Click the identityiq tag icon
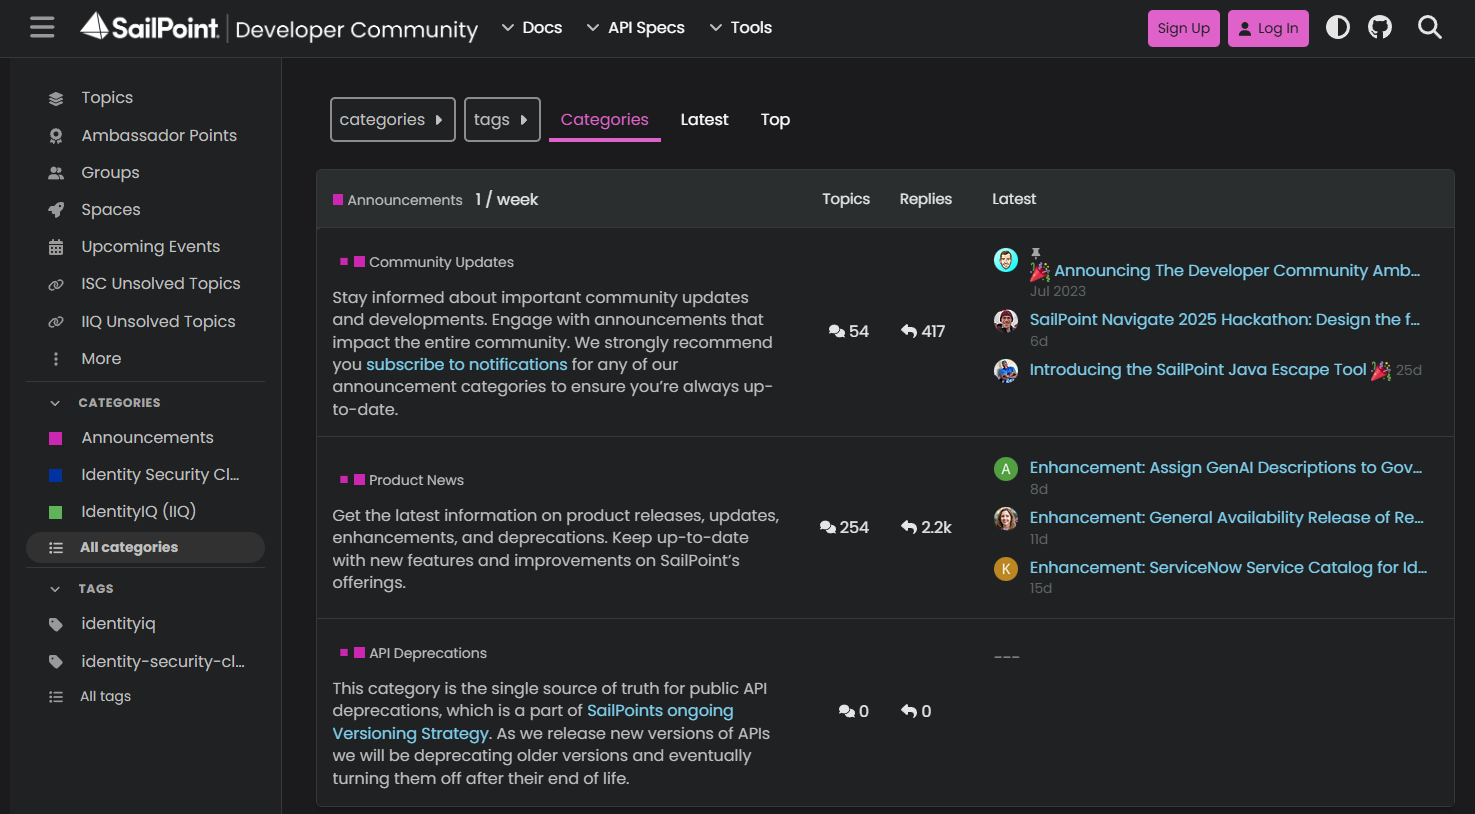The width and height of the screenshot is (1475, 814). [x=56, y=624]
